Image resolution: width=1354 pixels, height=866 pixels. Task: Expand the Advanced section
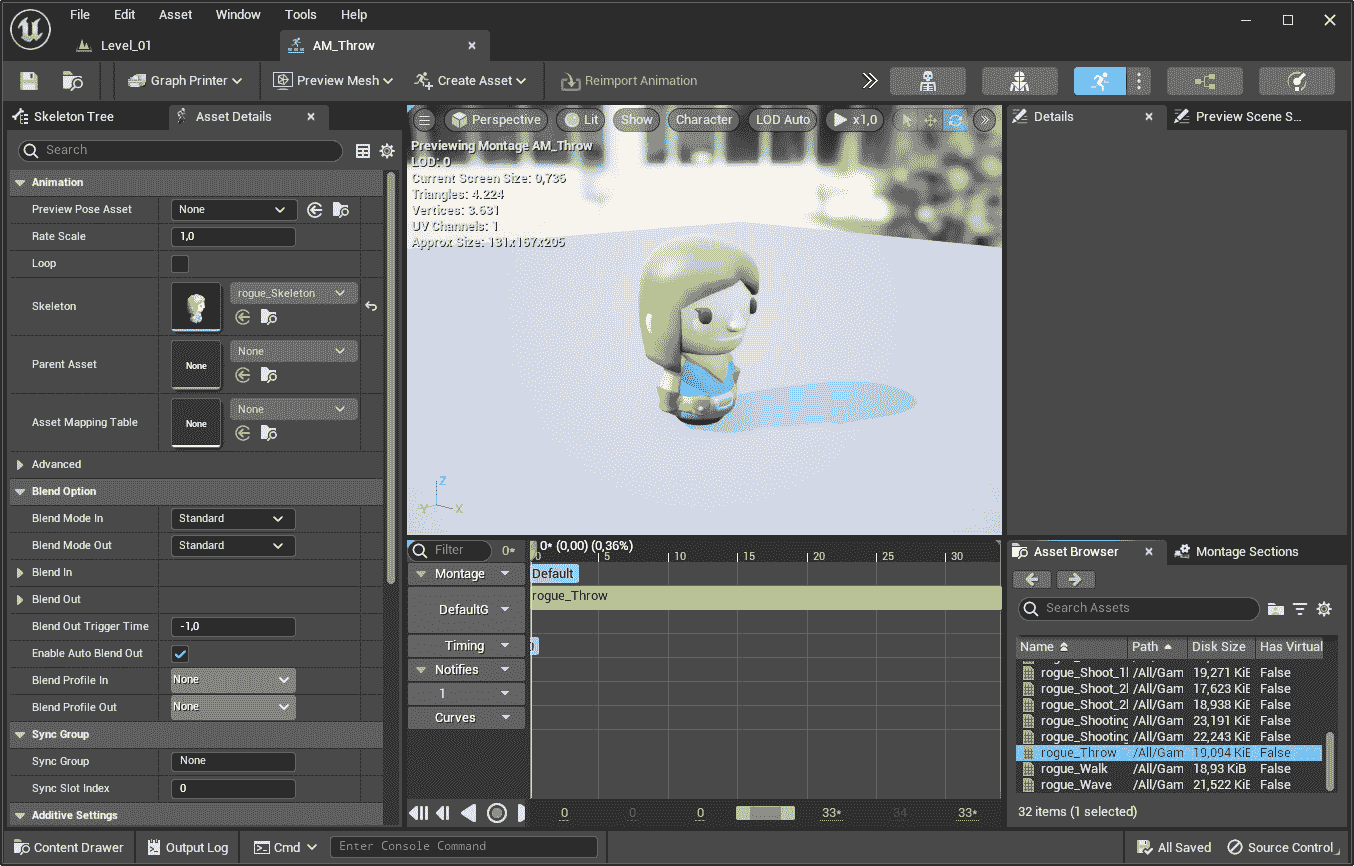21,465
